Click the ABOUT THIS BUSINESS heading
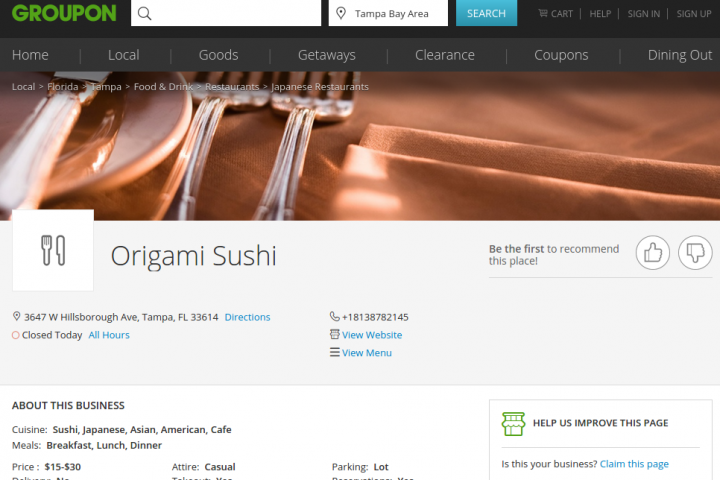This screenshot has width=720, height=480. pos(68,405)
